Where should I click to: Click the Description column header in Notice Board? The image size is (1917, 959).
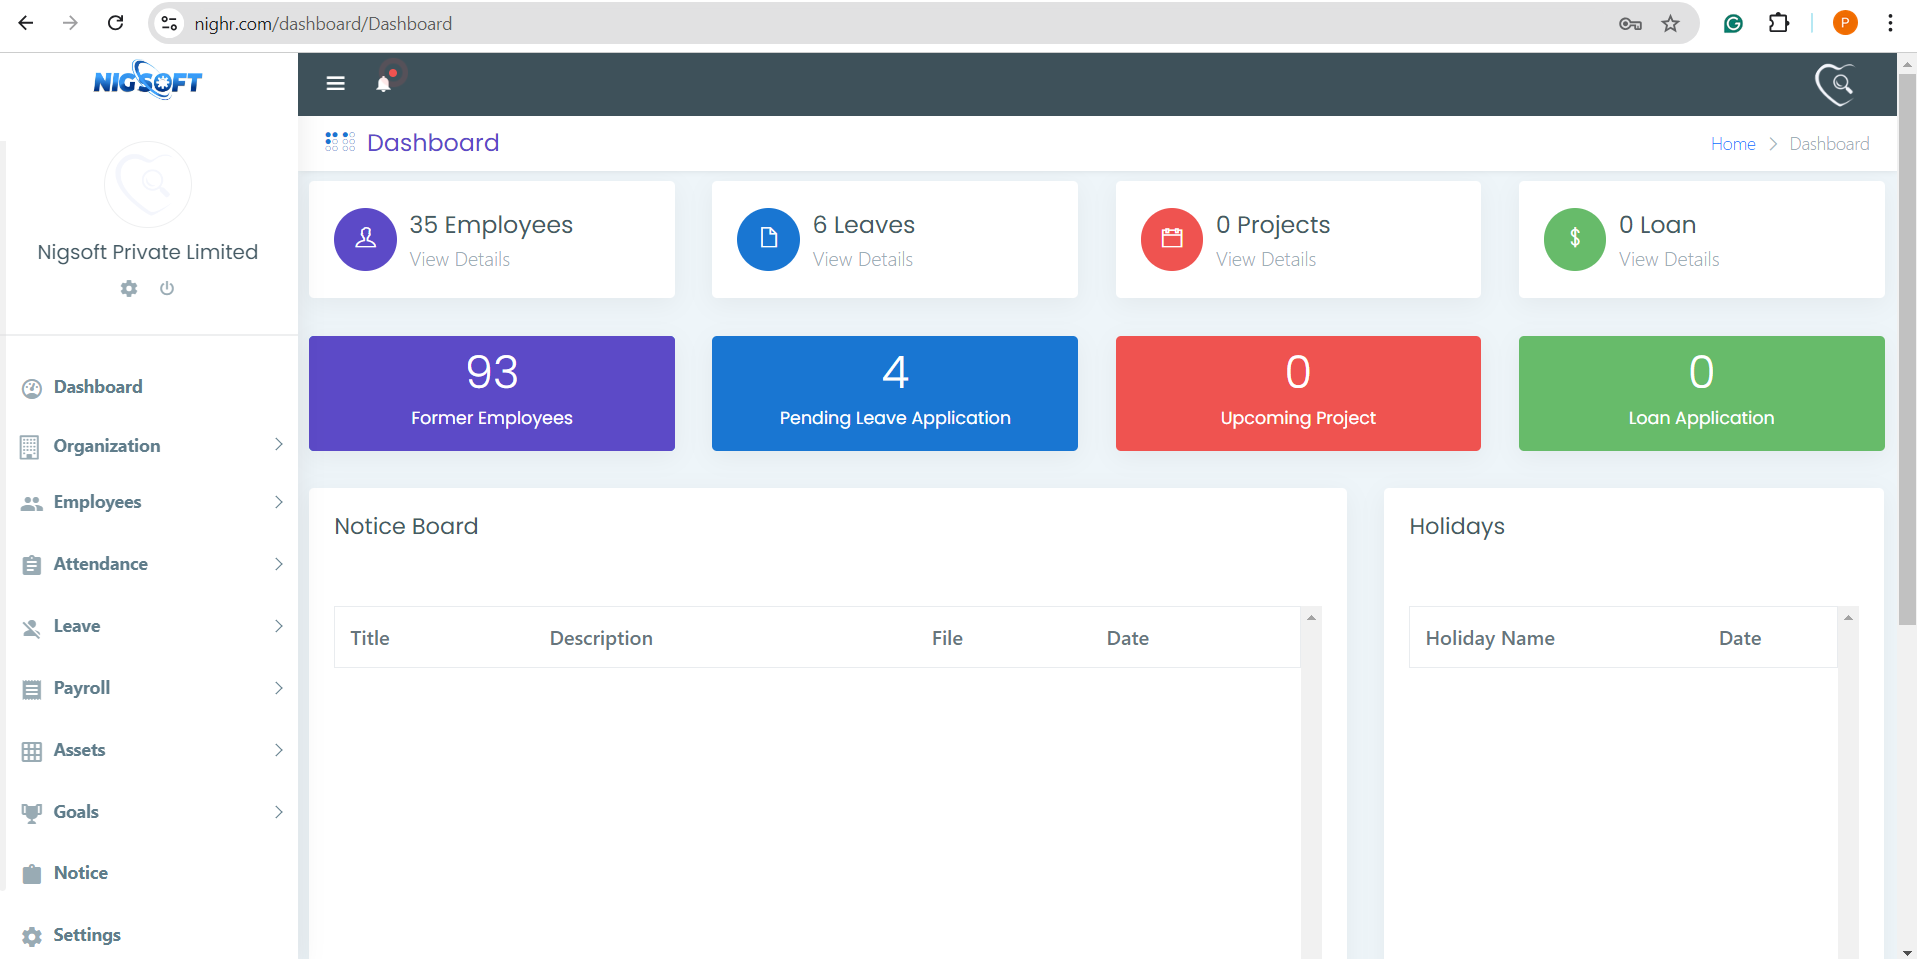coord(601,638)
